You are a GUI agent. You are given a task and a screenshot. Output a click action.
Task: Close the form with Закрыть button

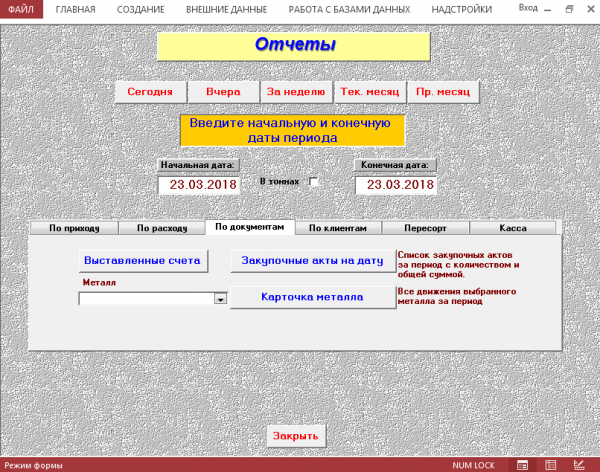coord(296,436)
